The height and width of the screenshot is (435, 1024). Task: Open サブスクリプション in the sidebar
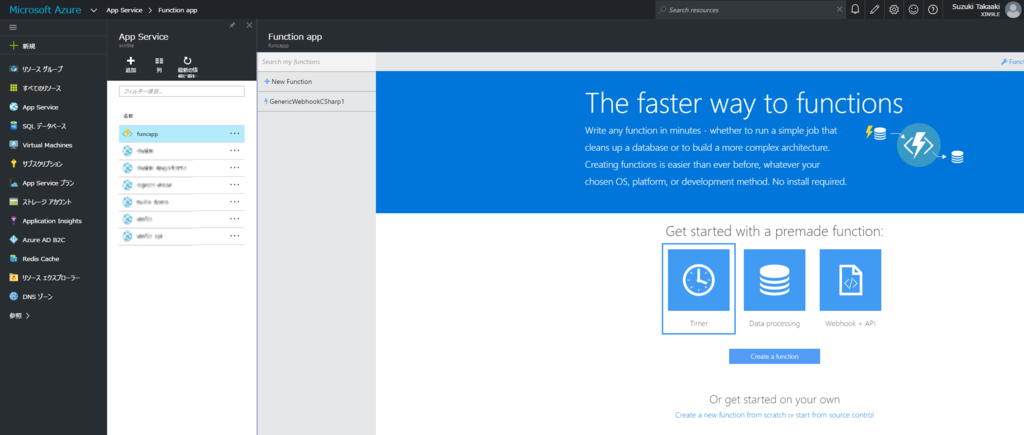36,164
